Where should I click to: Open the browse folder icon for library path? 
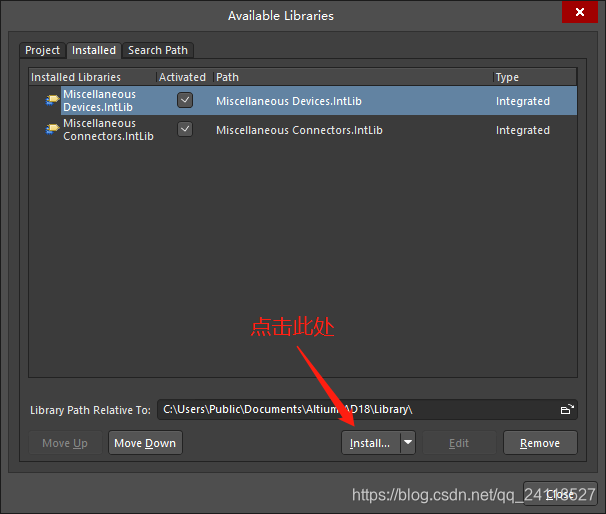point(567,409)
